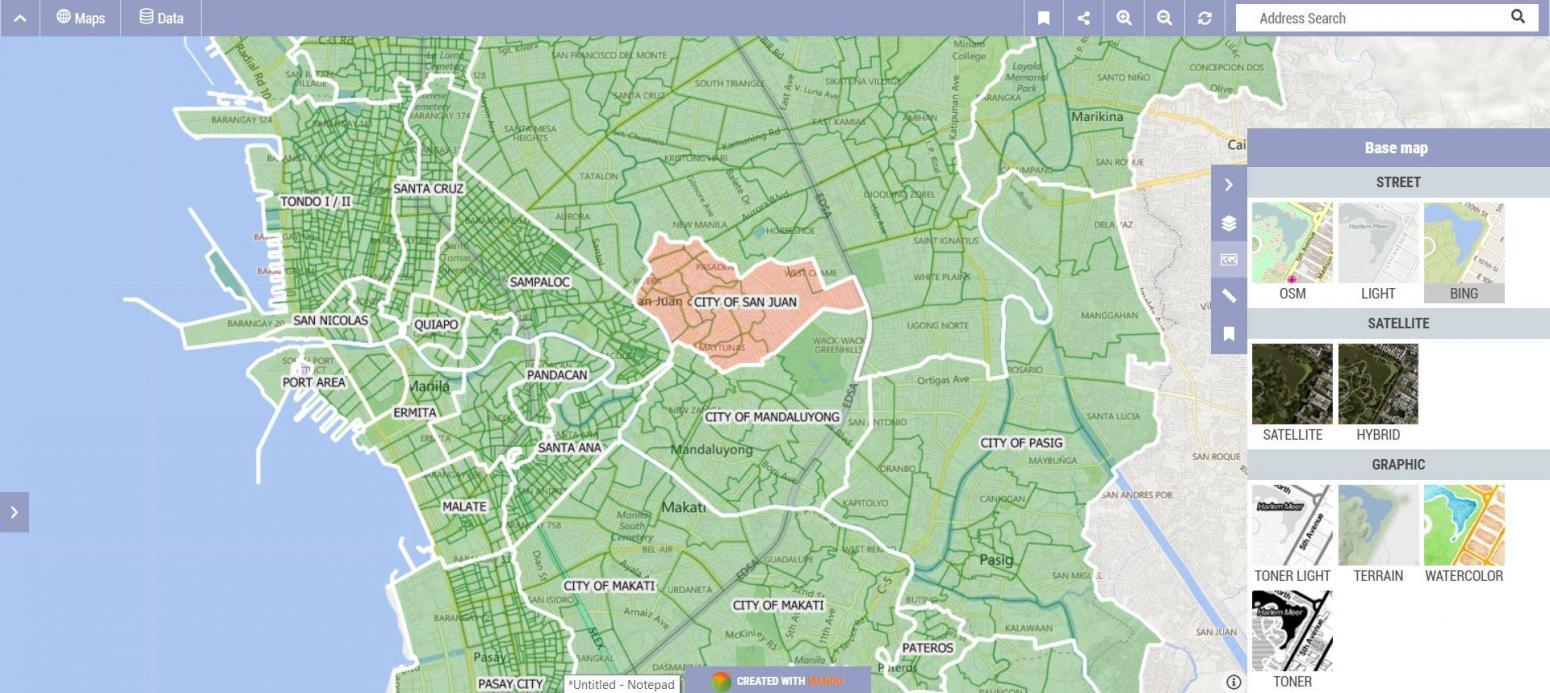Choose the WATERCOLOR base map swatch
Viewport: 1550px width, 693px height.
point(1463,524)
